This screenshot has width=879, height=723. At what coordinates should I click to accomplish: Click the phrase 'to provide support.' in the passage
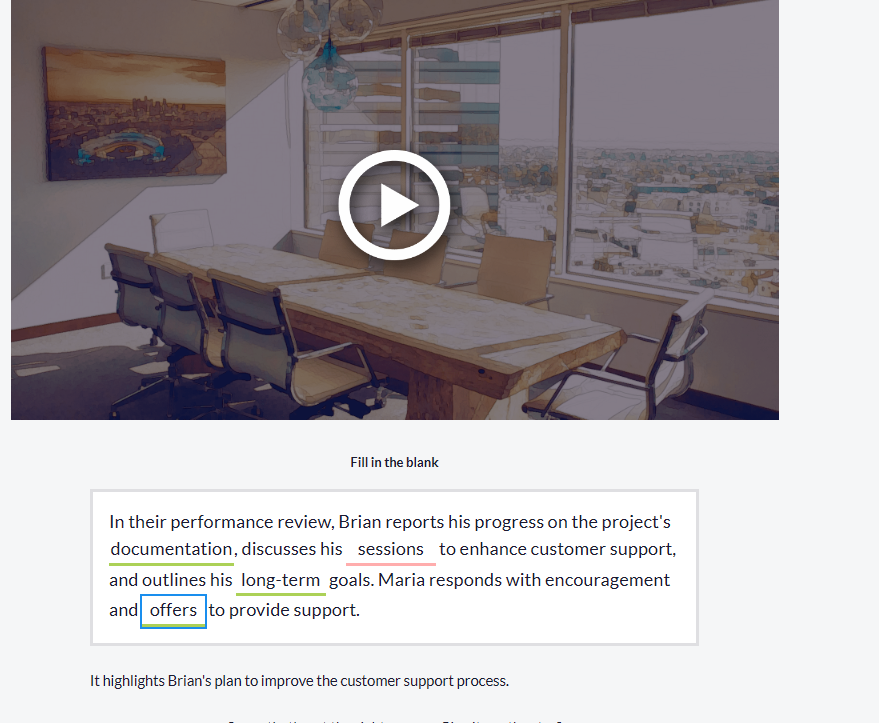[x=284, y=610]
